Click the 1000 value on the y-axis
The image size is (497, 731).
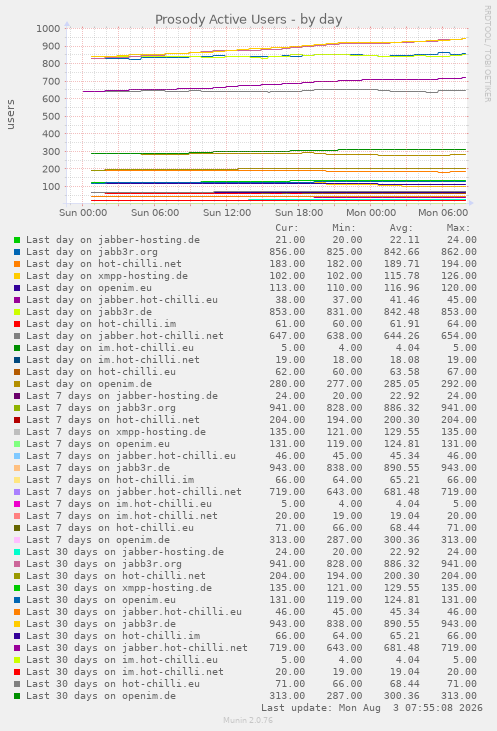point(48,29)
